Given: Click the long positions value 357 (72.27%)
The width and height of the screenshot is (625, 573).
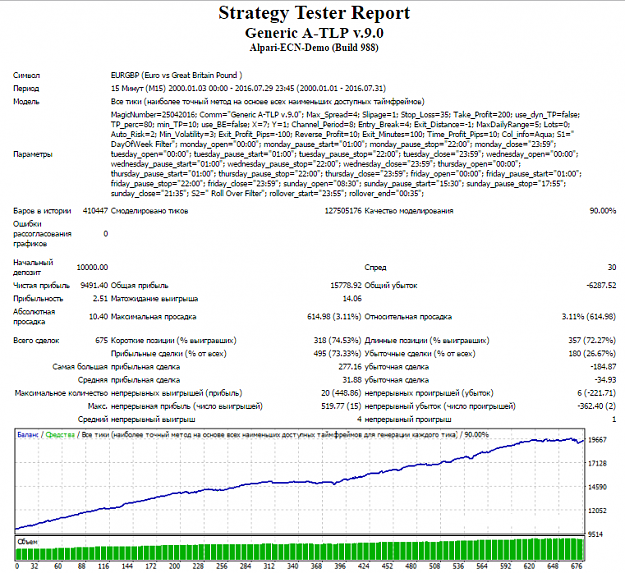Looking at the screenshot, I should click(x=592, y=341).
